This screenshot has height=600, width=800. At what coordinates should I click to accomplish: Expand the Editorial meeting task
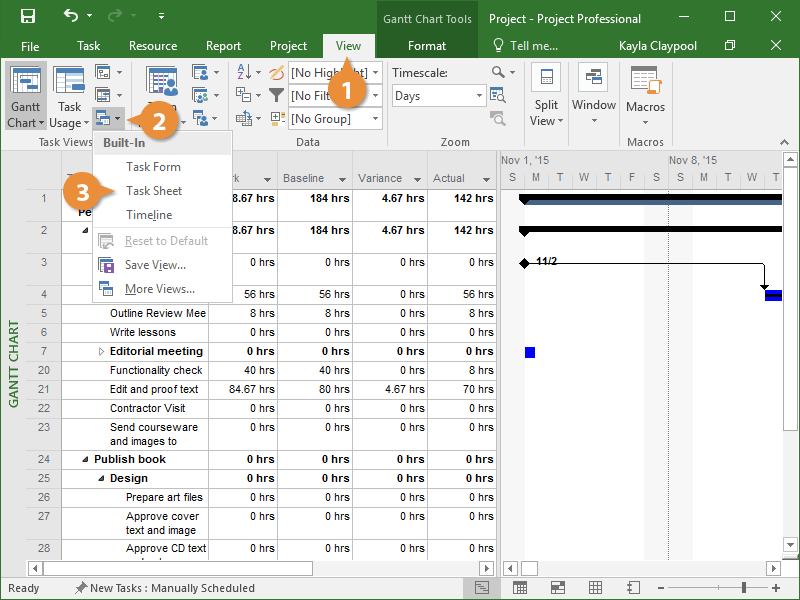pos(101,352)
